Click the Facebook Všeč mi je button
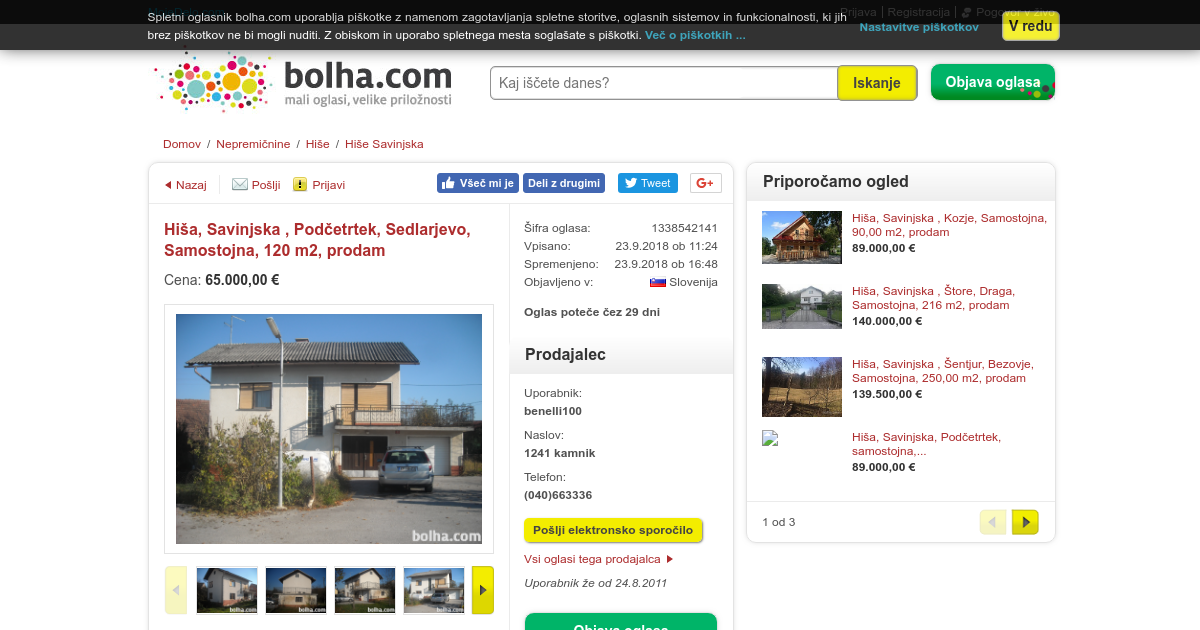 (x=477, y=183)
